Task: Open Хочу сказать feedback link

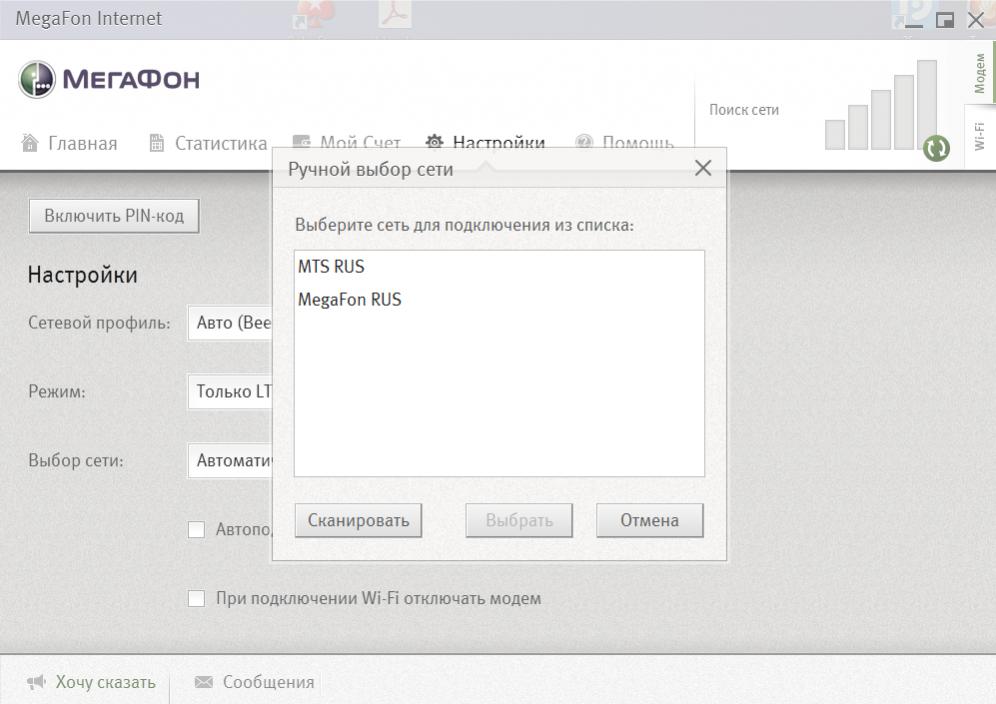Action: click(x=105, y=682)
